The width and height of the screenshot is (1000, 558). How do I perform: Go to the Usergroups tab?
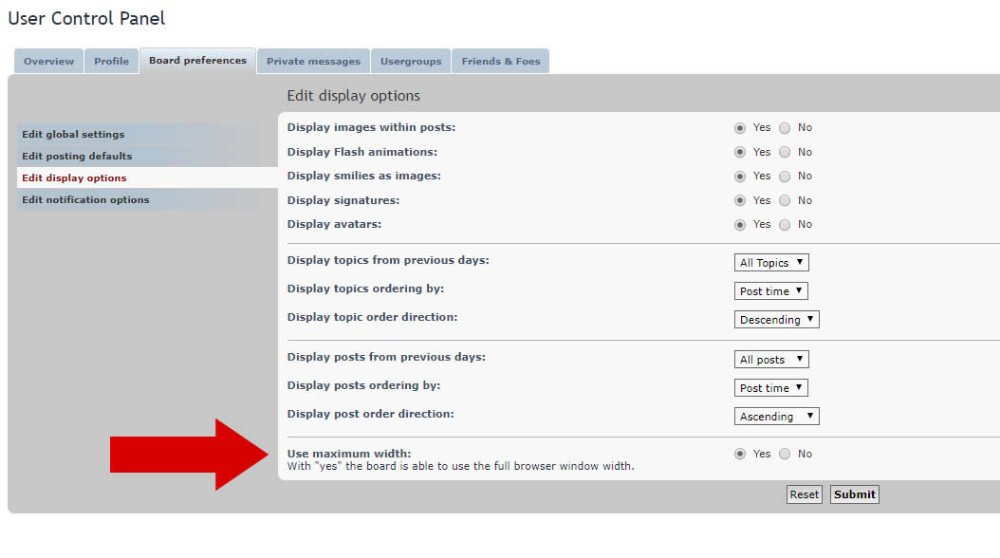coord(411,61)
